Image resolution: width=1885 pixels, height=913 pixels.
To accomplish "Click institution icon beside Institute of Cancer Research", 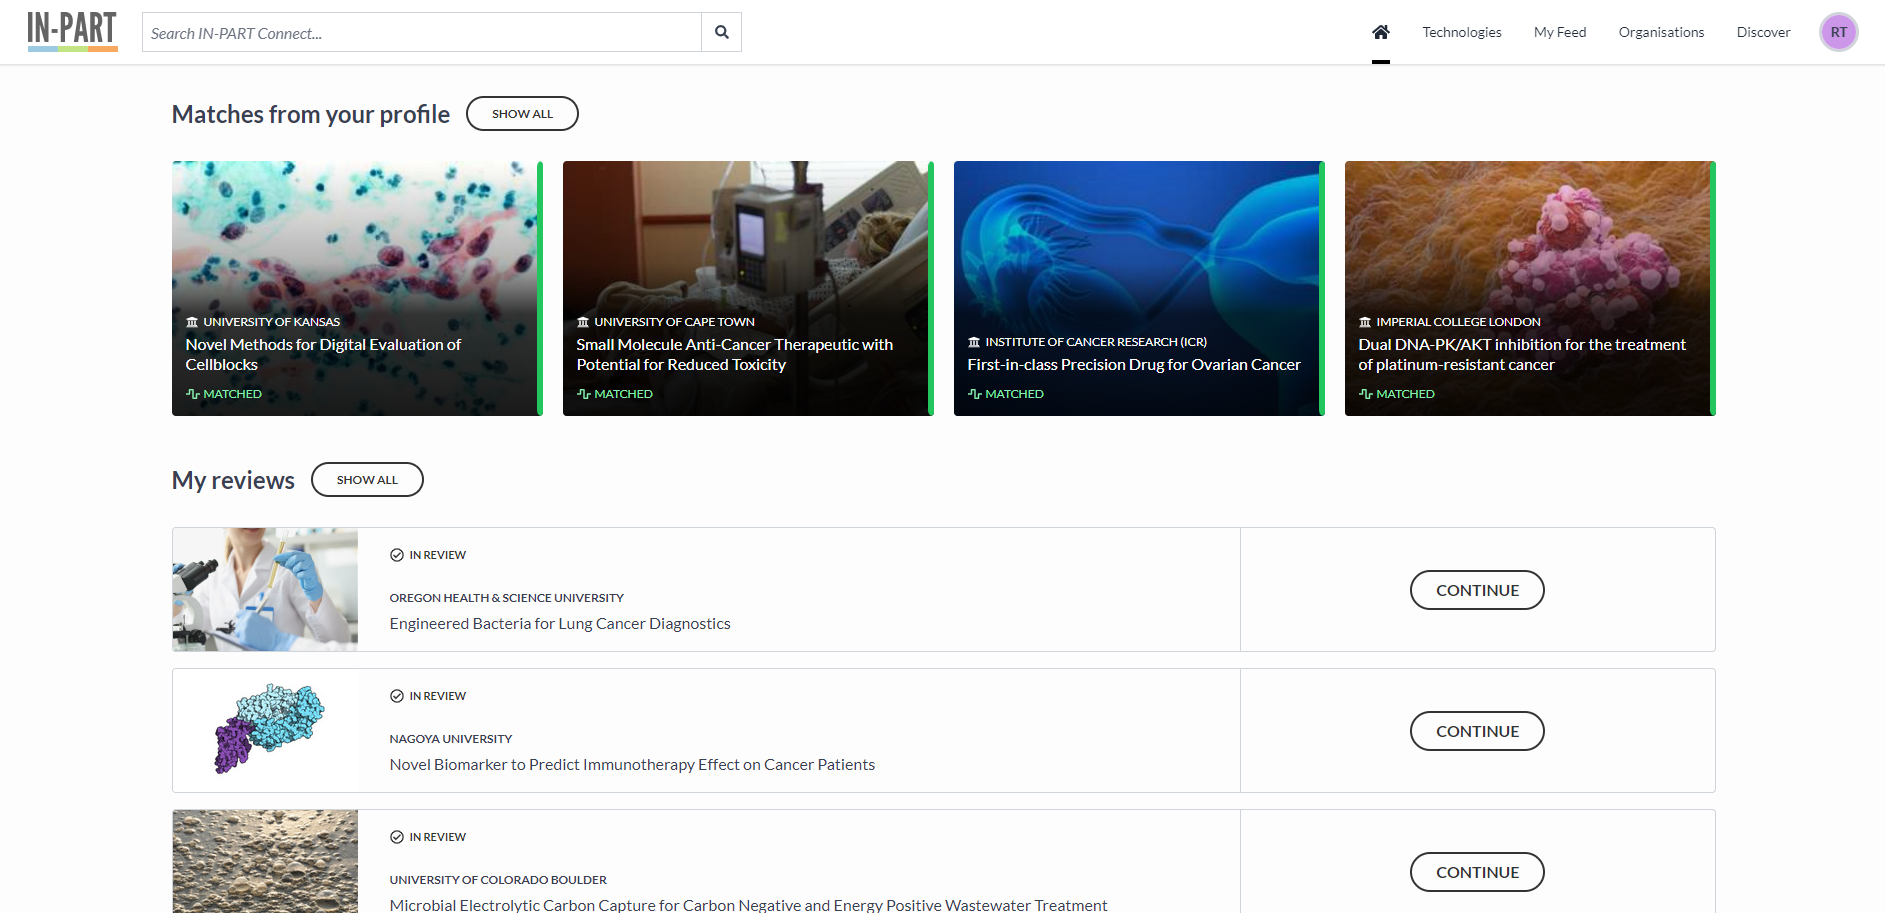I will tap(974, 342).
